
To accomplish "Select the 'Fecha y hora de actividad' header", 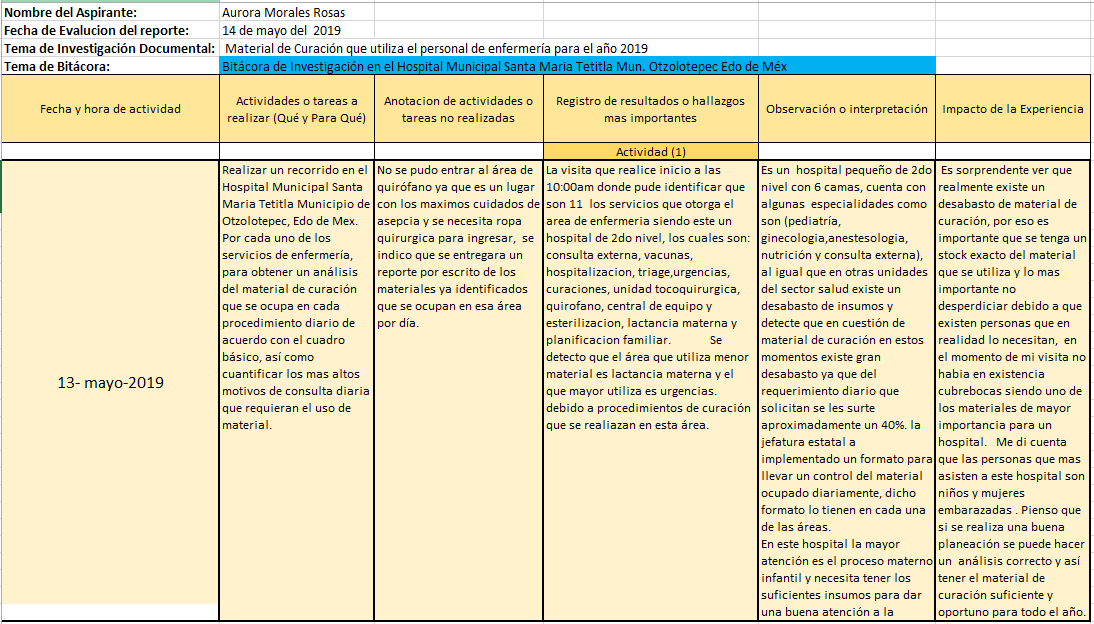I will click(x=110, y=109).
